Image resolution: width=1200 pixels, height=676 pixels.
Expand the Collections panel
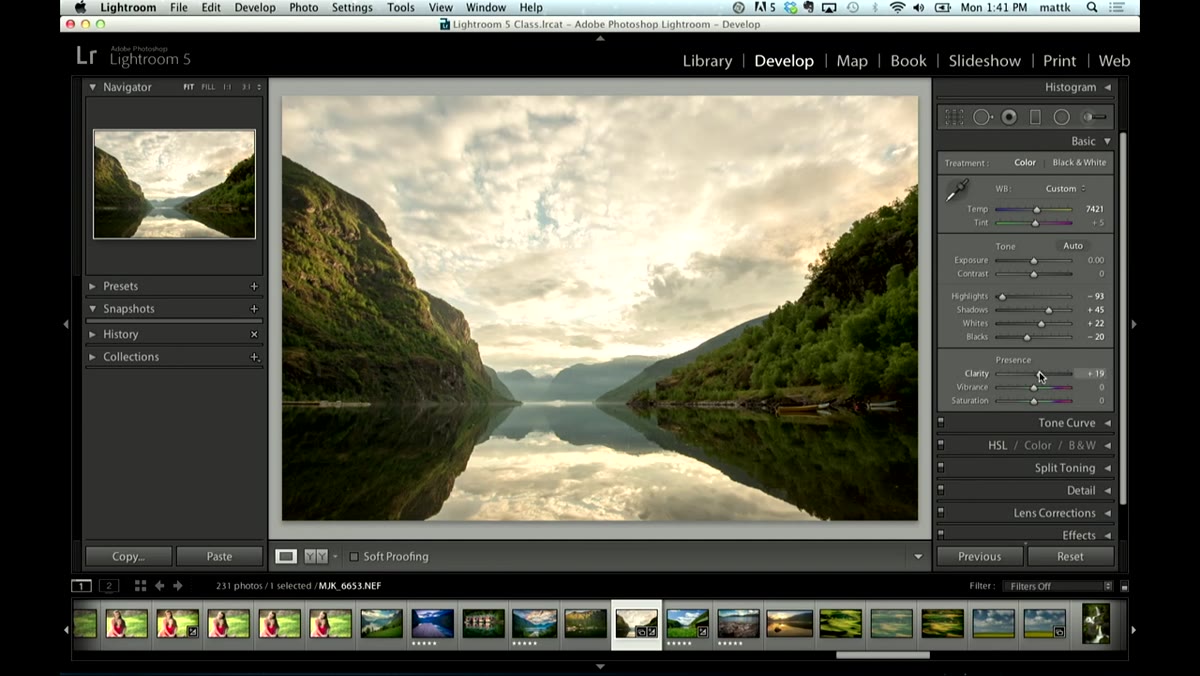point(93,357)
